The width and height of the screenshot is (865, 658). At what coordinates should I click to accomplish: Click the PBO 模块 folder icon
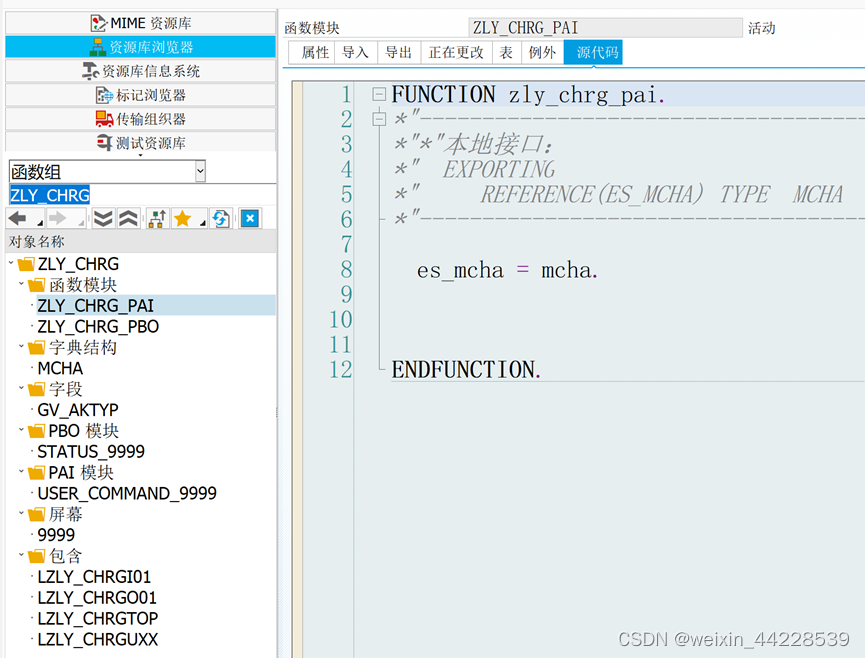point(36,431)
